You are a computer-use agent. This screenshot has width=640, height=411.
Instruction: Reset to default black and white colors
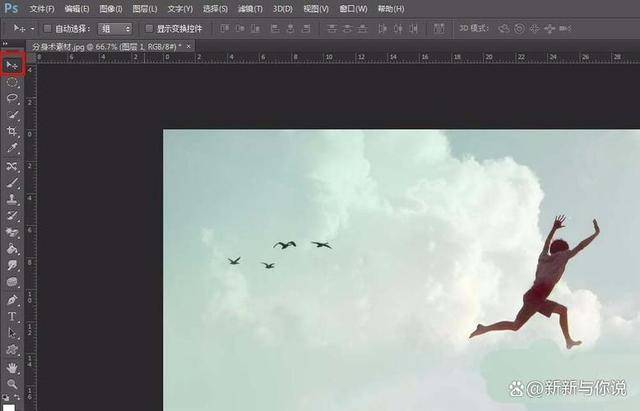click(6, 397)
